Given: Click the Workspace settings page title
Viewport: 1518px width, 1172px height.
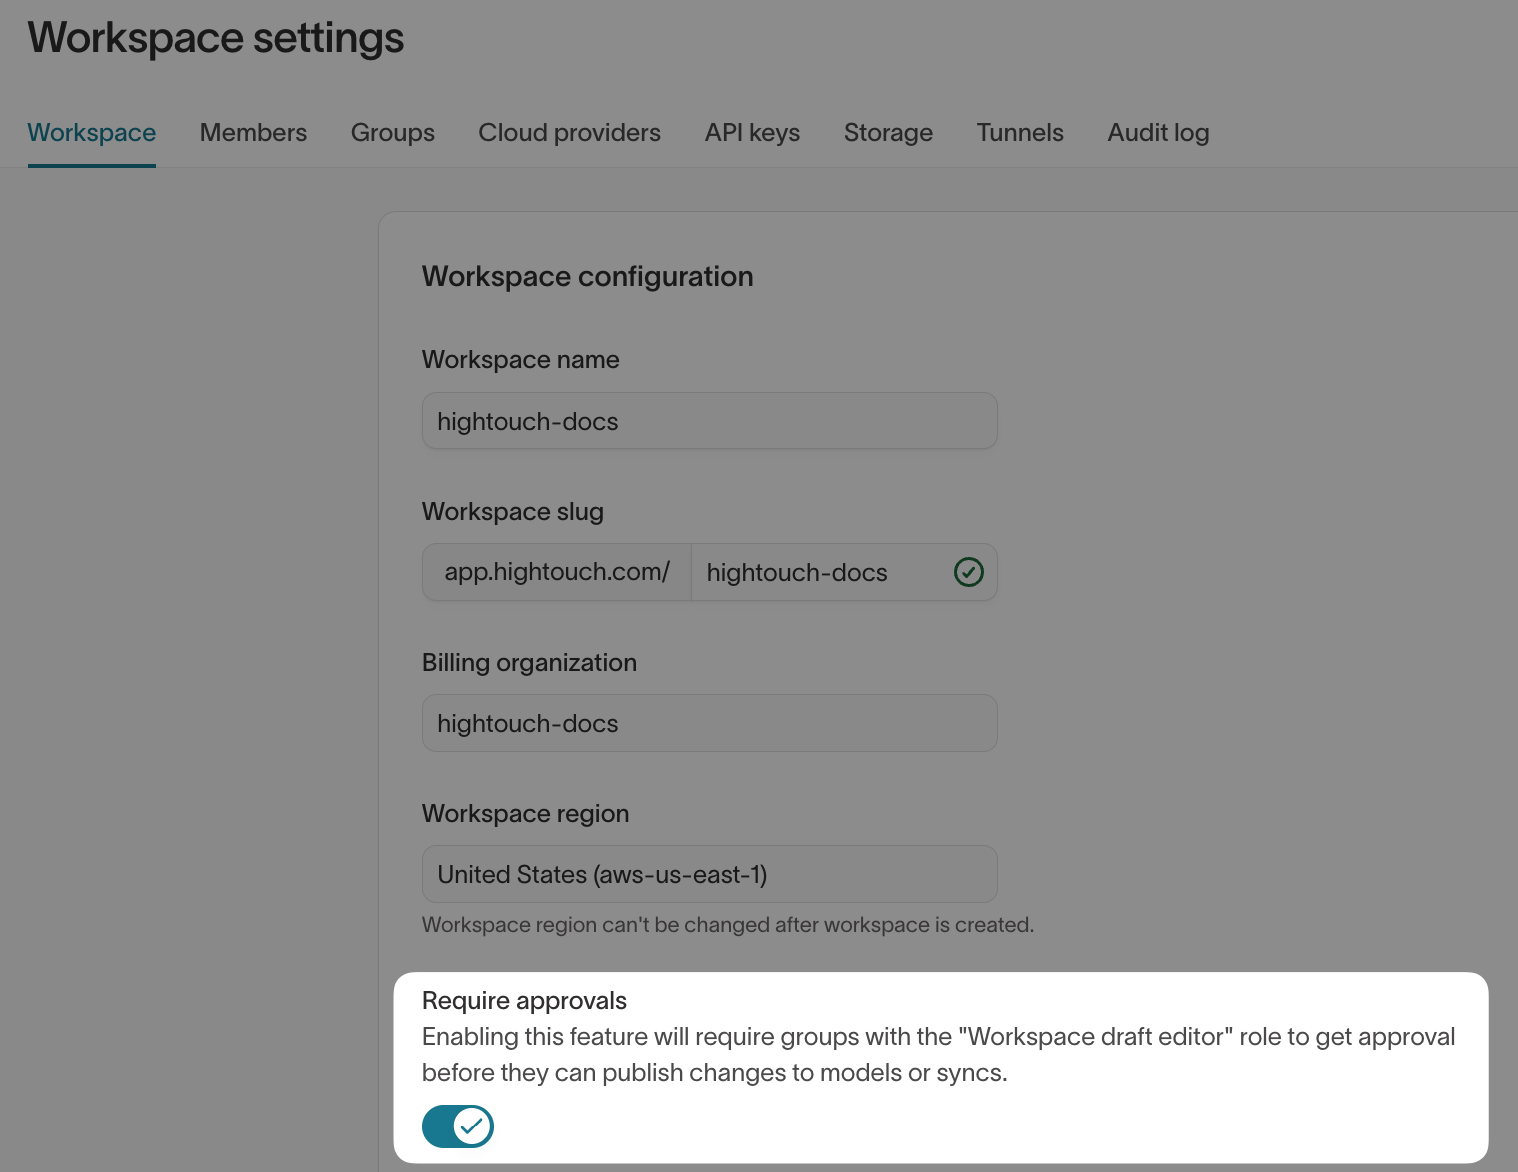Looking at the screenshot, I should pos(216,38).
